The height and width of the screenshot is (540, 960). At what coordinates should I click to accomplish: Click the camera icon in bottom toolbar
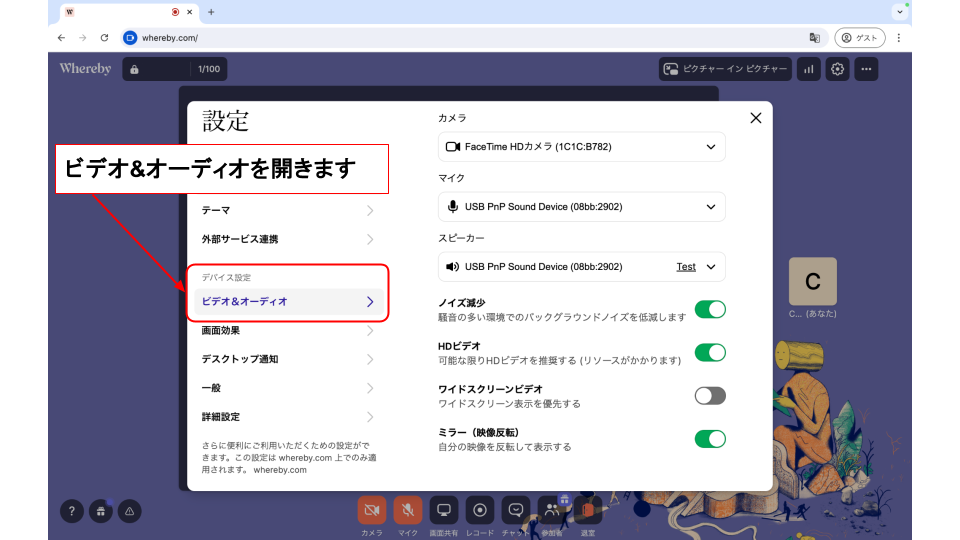click(372, 510)
